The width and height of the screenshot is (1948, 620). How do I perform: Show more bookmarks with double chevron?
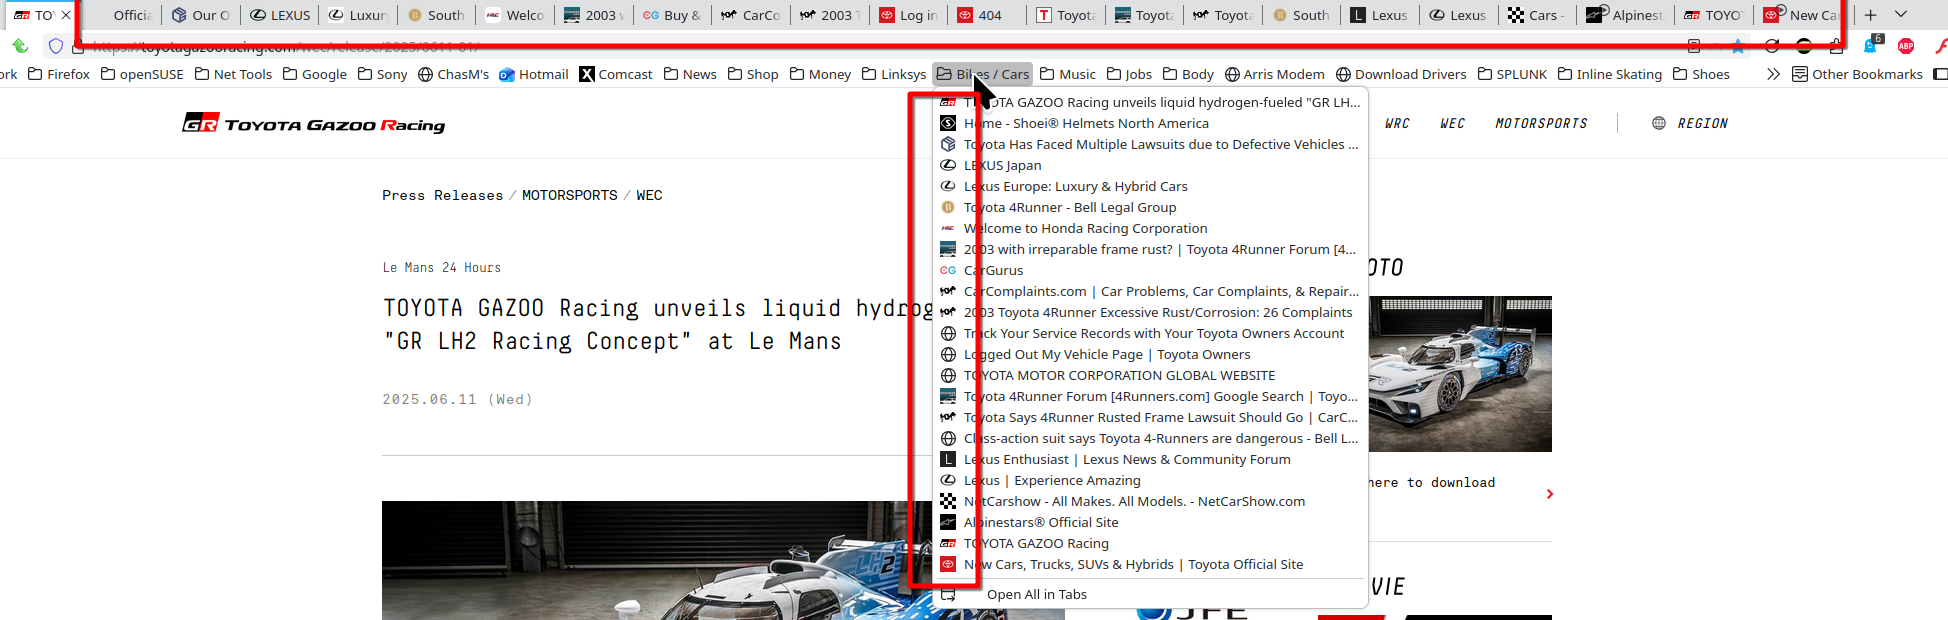[x=1773, y=74]
